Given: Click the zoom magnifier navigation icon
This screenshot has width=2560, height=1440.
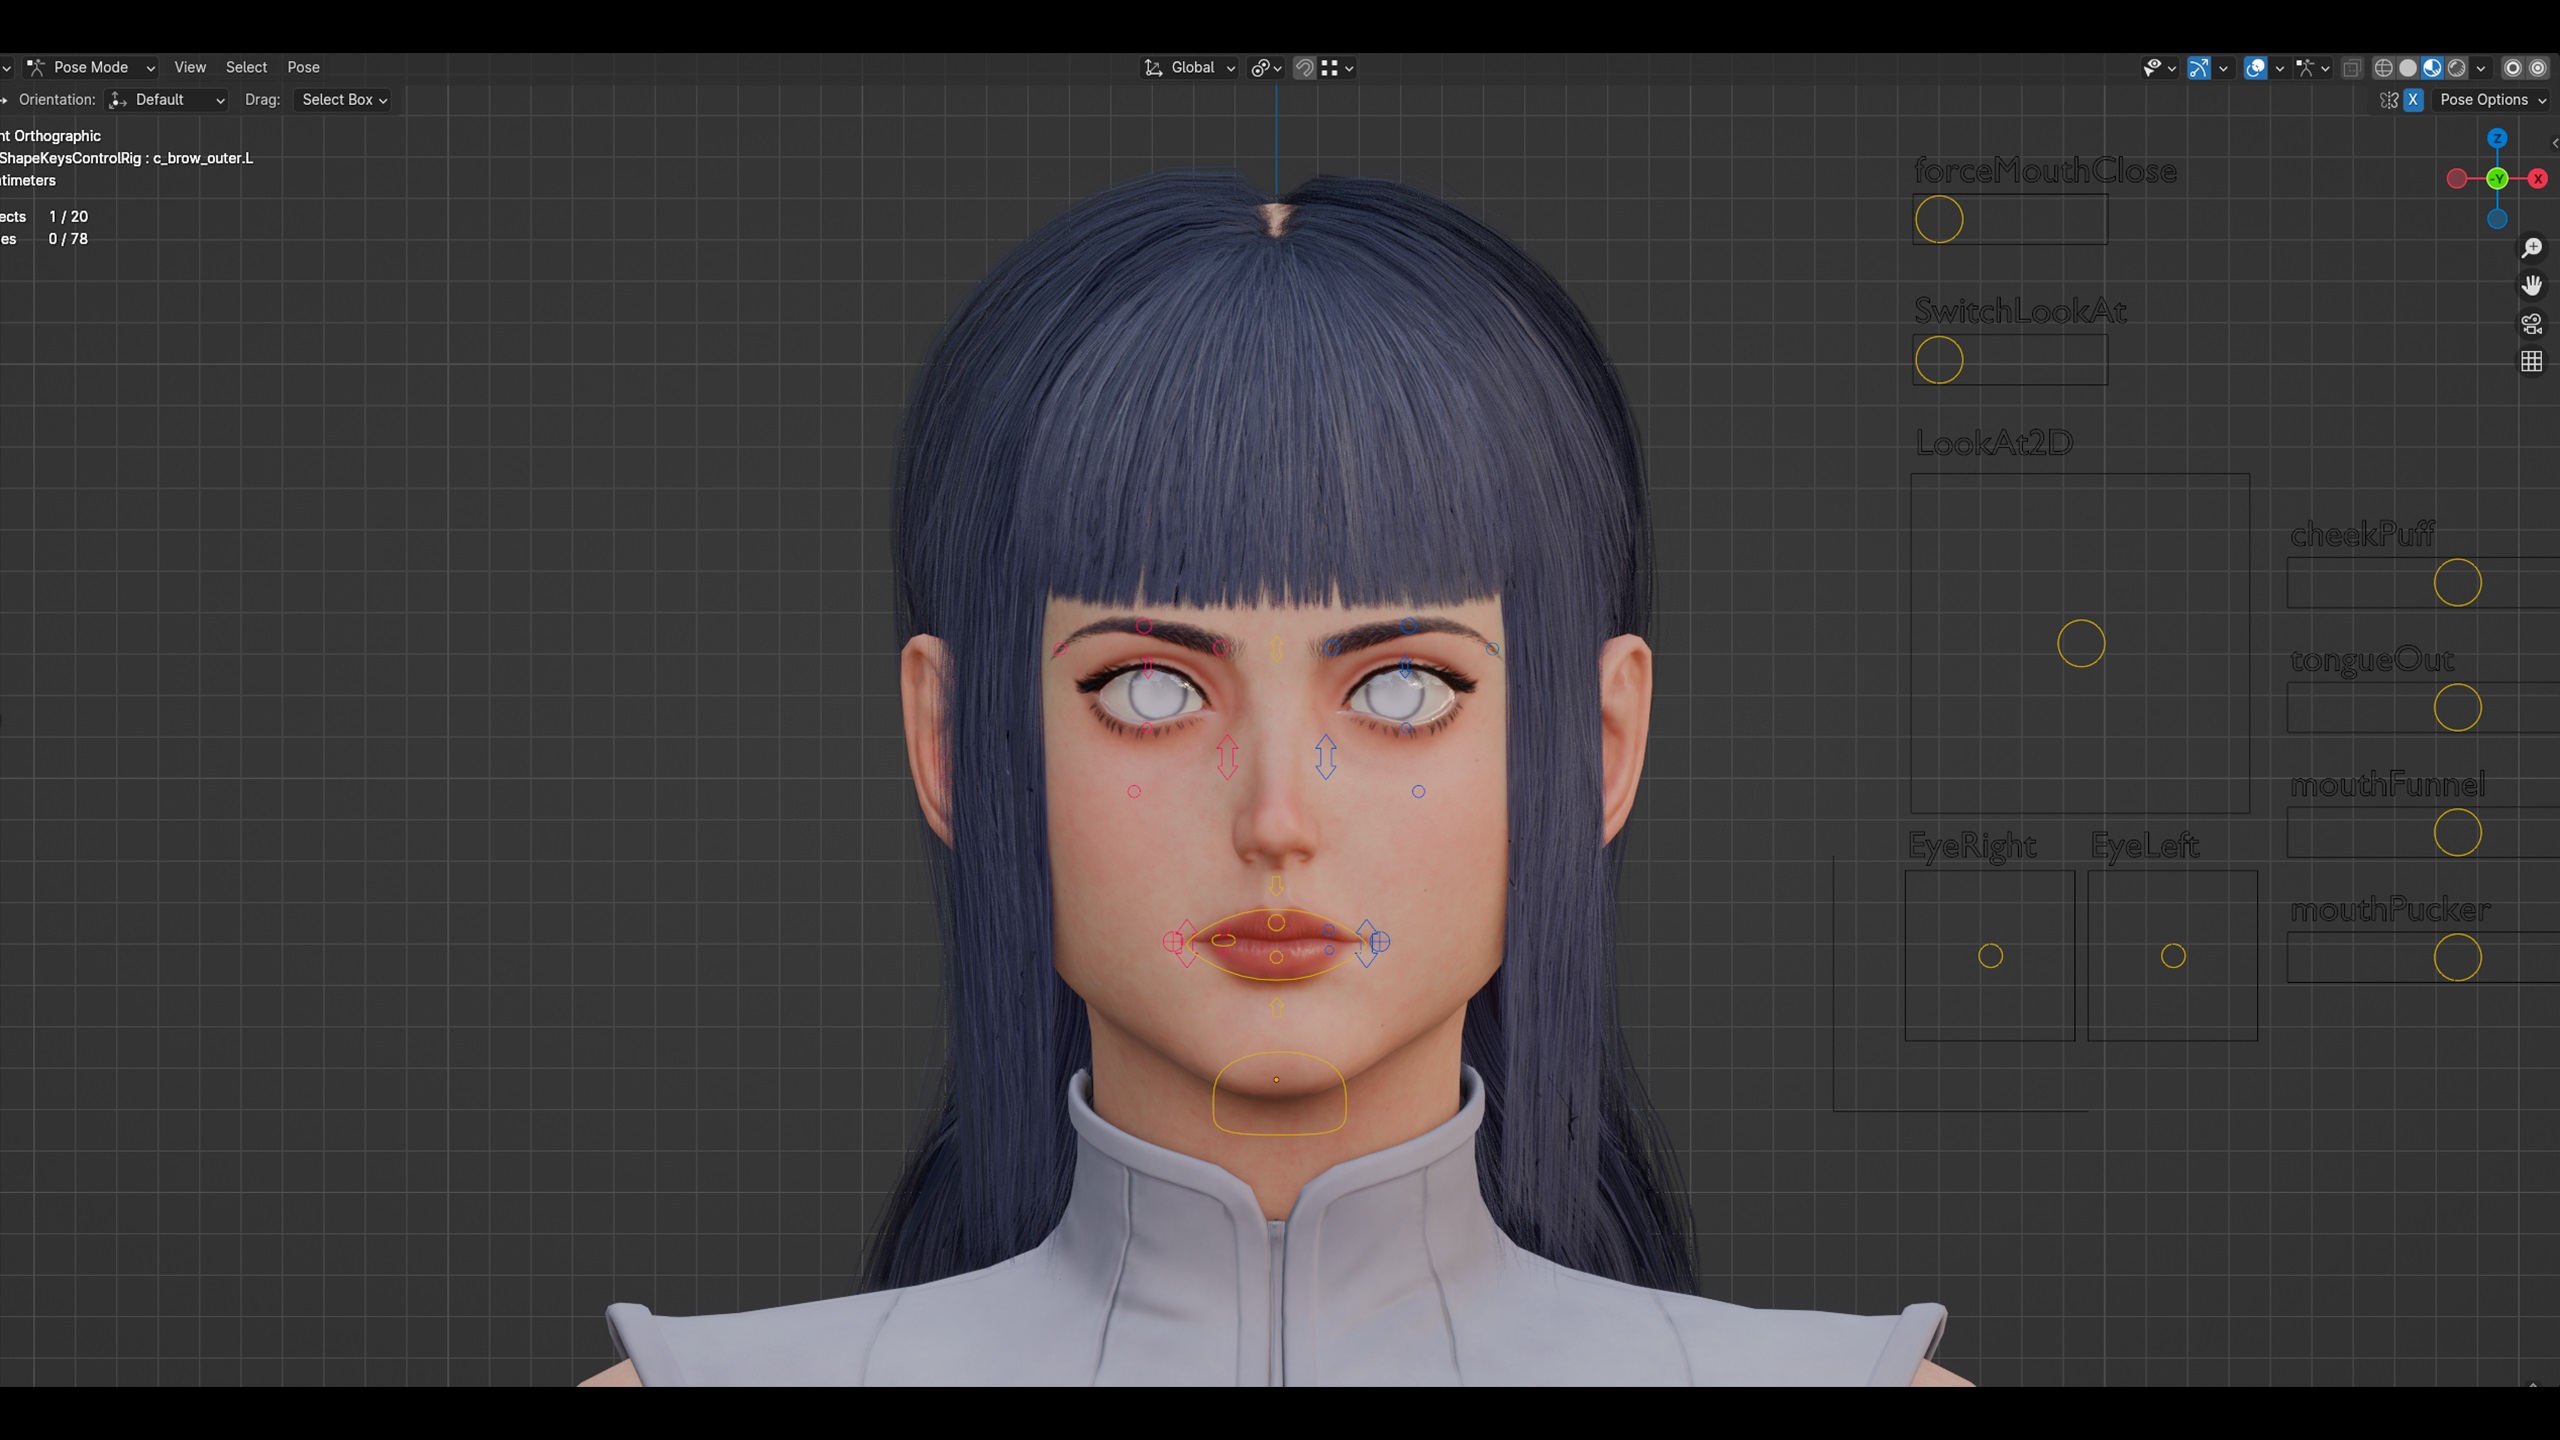Looking at the screenshot, I should pyautogui.click(x=2531, y=248).
